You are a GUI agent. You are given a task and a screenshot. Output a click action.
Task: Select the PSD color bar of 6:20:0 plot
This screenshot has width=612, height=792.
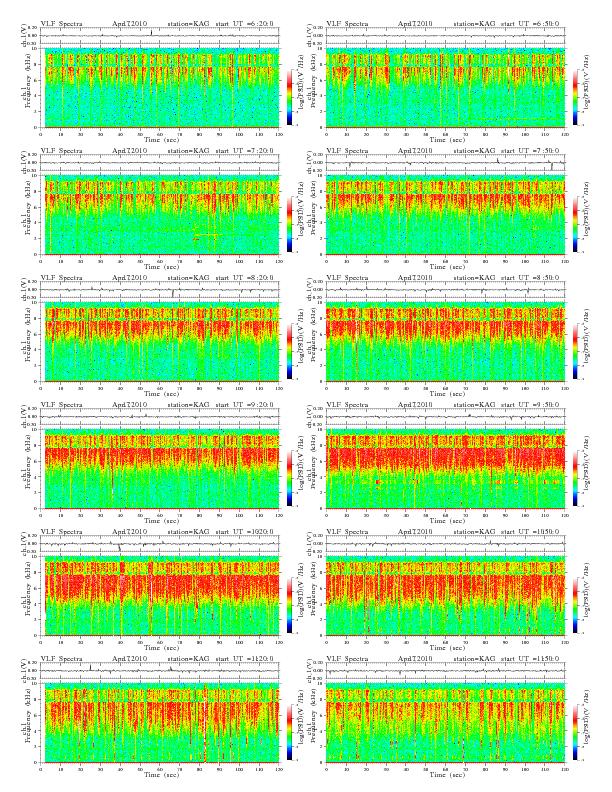(x=289, y=97)
